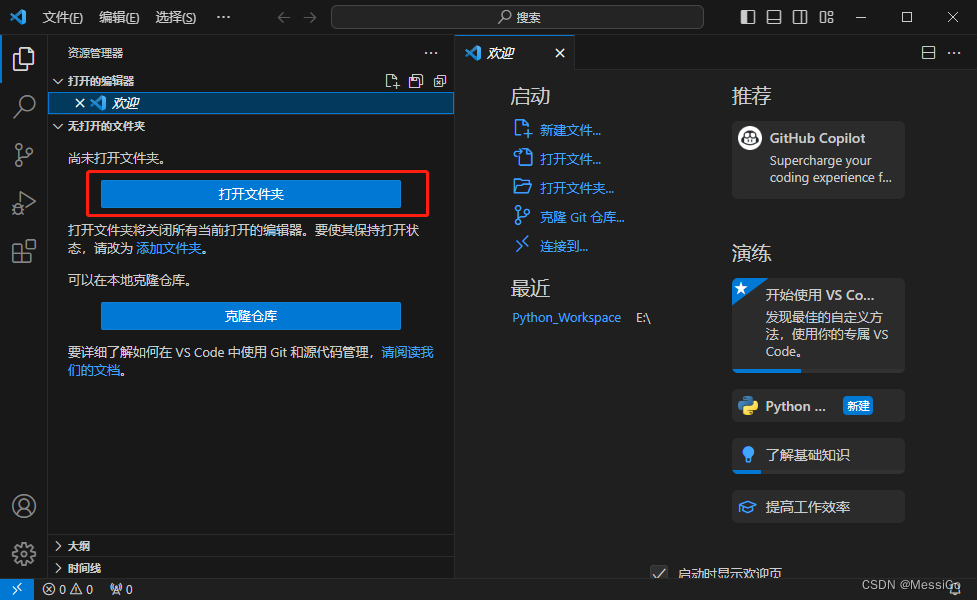This screenshot has height=600, width=977.
Task: Expand the 时间线 section
Action: pyautogui.click(x=58, y=568)
